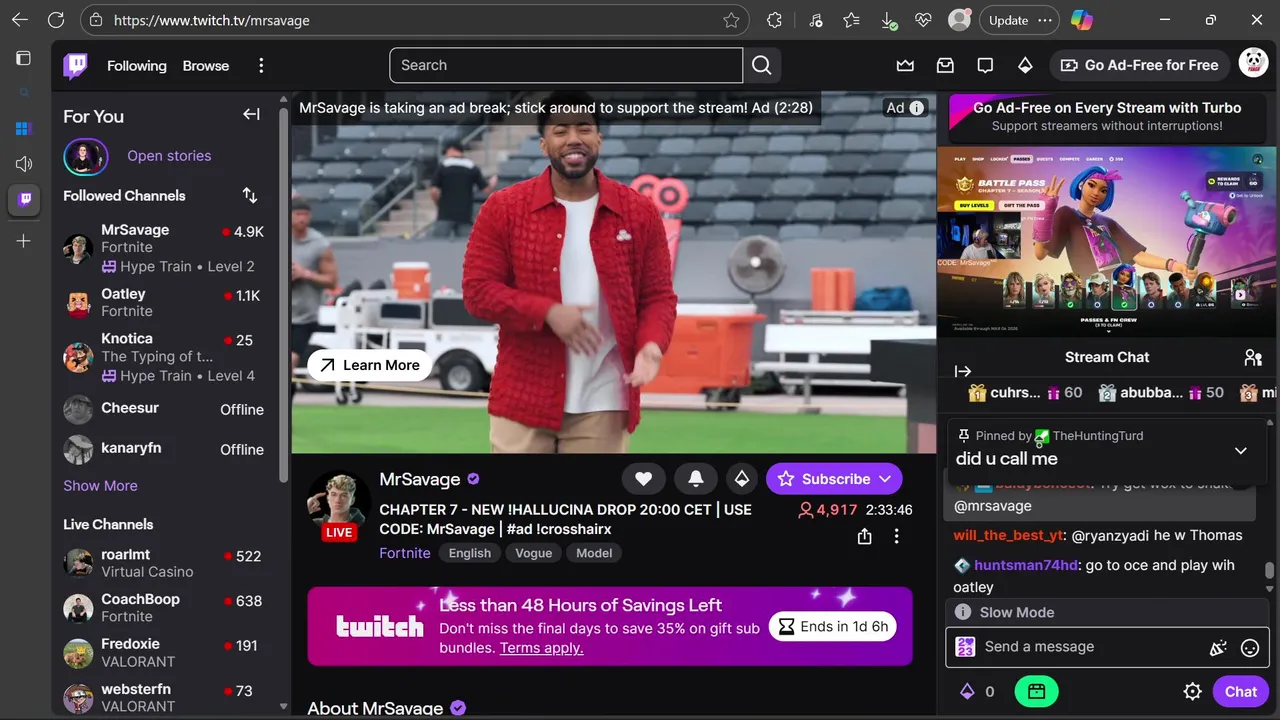The height and width of the screenshot is (720, 1280).
Task: Click the Ends in 1d 6h badge
Action: pos(834,627)
